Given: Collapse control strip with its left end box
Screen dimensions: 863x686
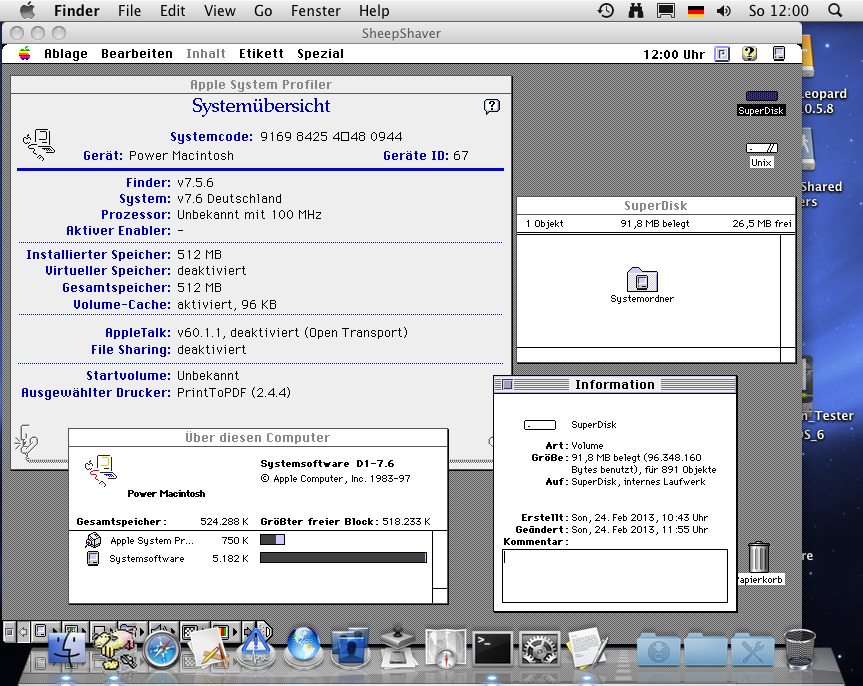Looking at the screenshot, I should click(9, 631).
